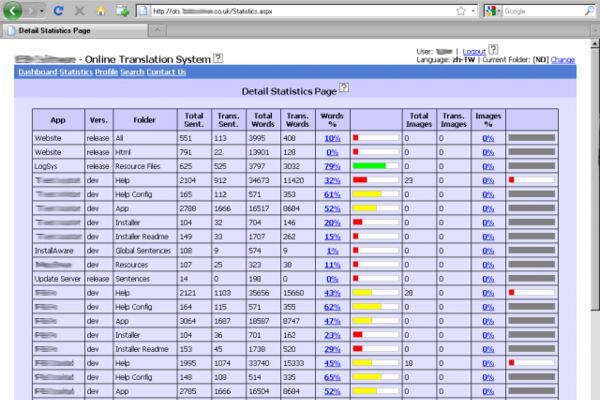600x400 pixels.
Task: Click the browser Back button
Action: (13, 11)
